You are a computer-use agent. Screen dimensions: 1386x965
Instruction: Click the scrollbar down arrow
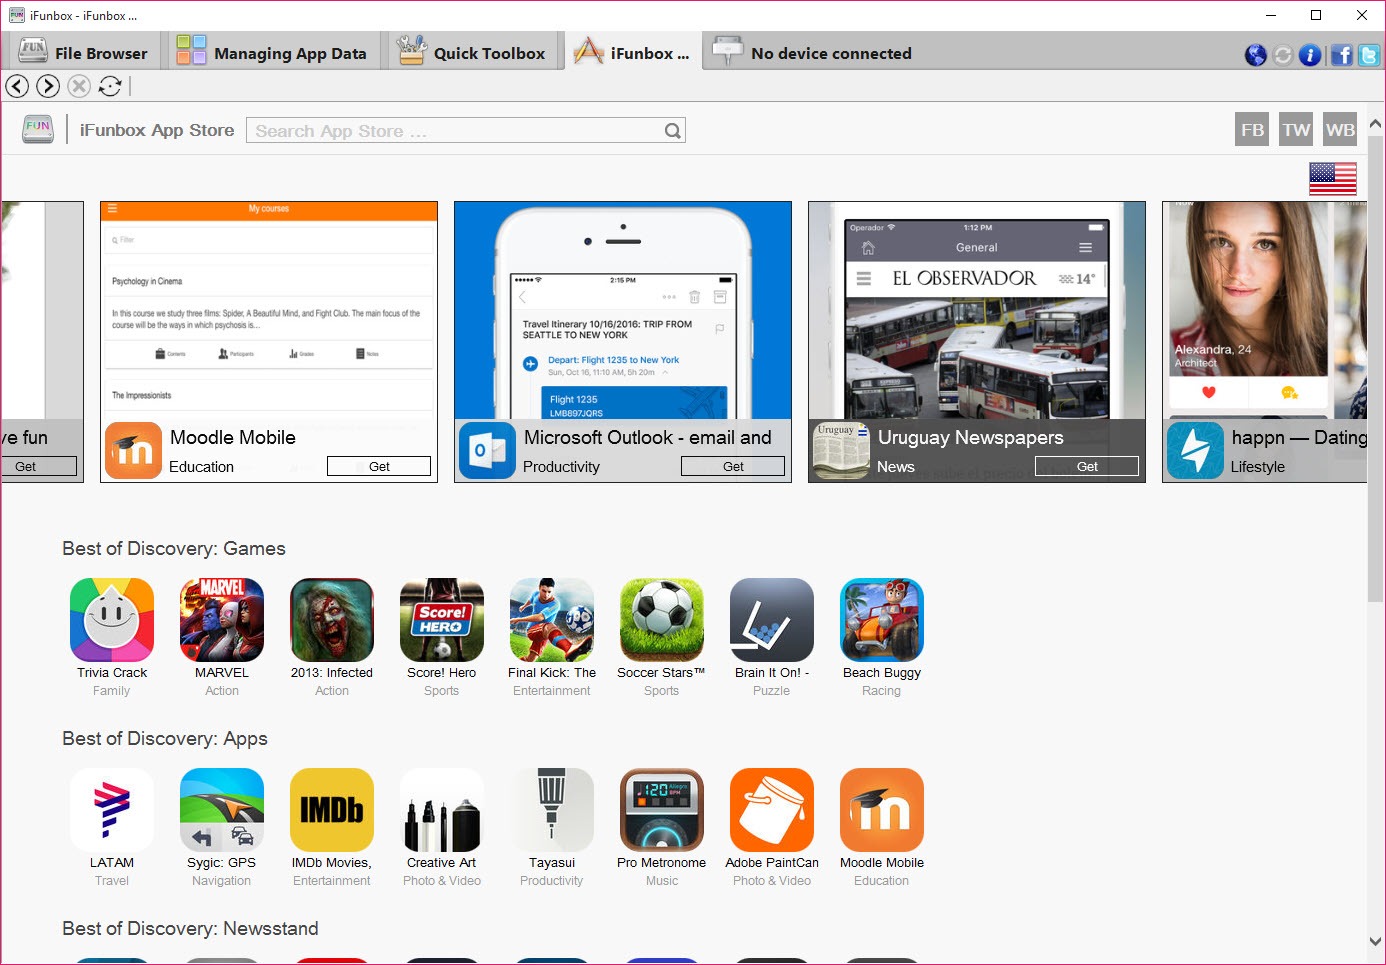point(1375,941)
